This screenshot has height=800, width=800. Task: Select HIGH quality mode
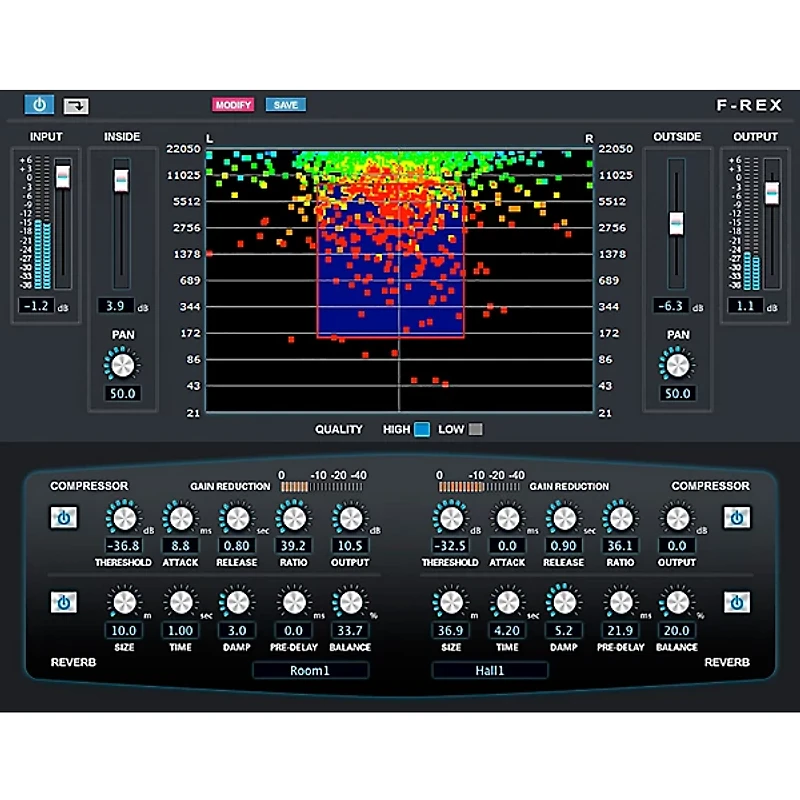422,429
